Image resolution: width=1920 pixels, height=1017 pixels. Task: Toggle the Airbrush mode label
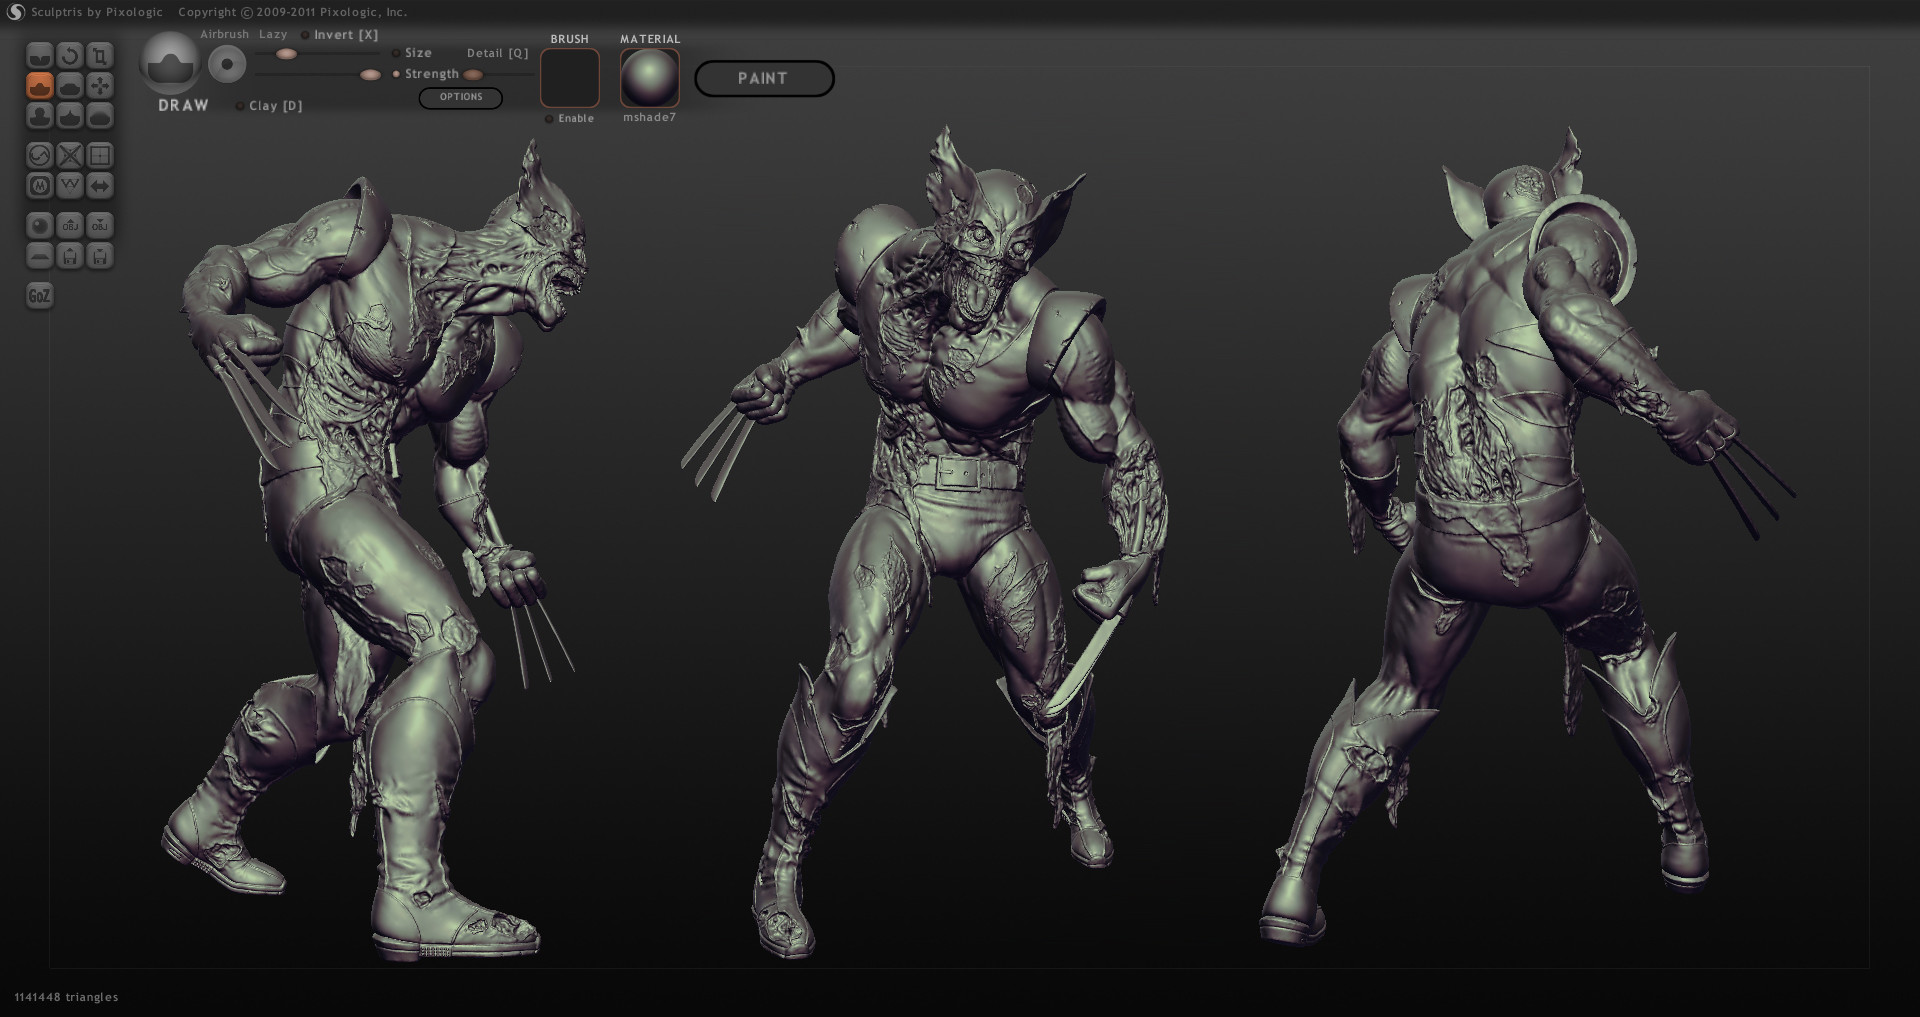[224, 35]
